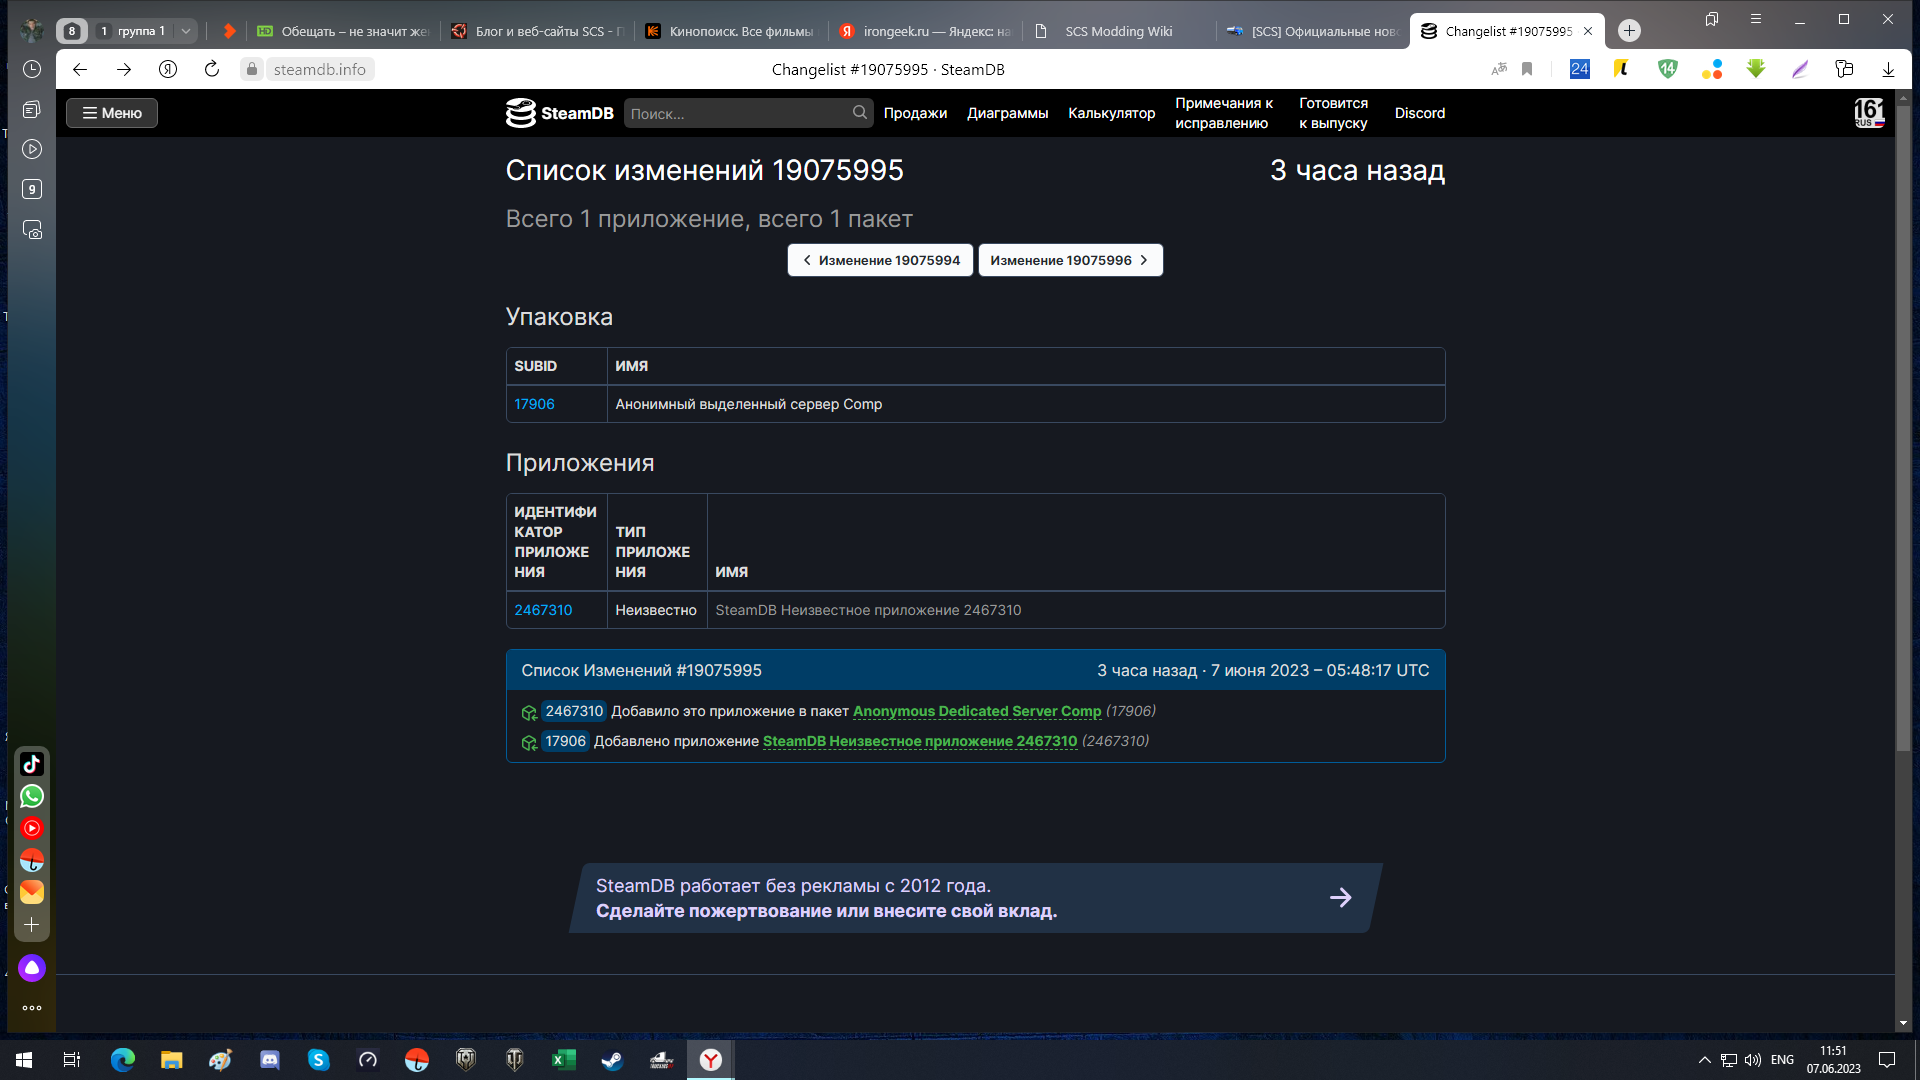This screenshot has width=1920, height=1080.
Task: Open Калькулятор in SteamDB navigation
Action: pos(1111,113)
